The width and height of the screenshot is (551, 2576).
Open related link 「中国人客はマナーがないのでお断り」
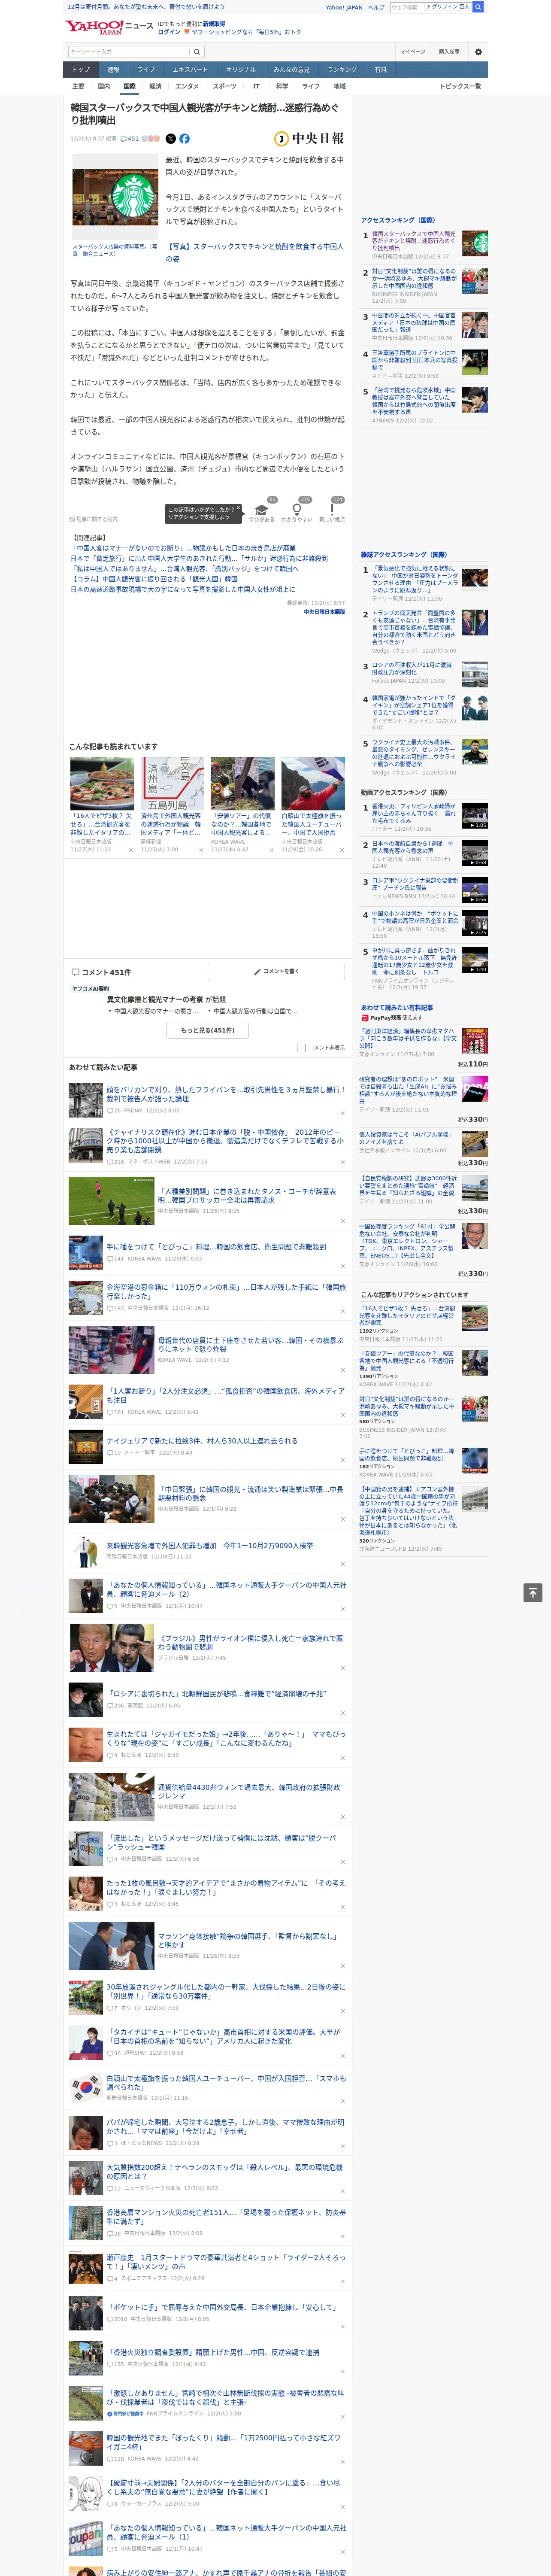pos(183,548)
